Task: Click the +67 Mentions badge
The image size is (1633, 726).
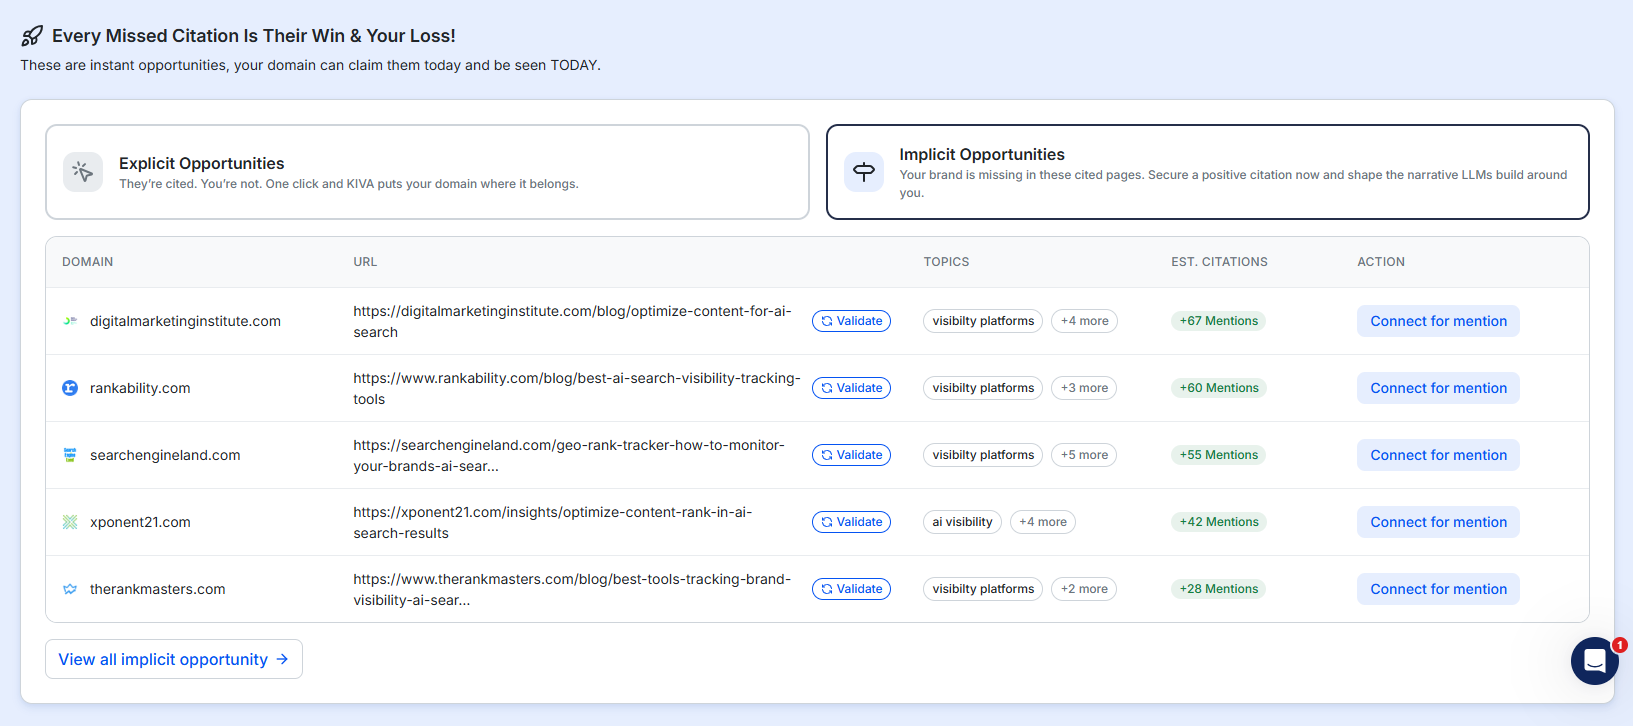Action: [x=1218, y=321]
